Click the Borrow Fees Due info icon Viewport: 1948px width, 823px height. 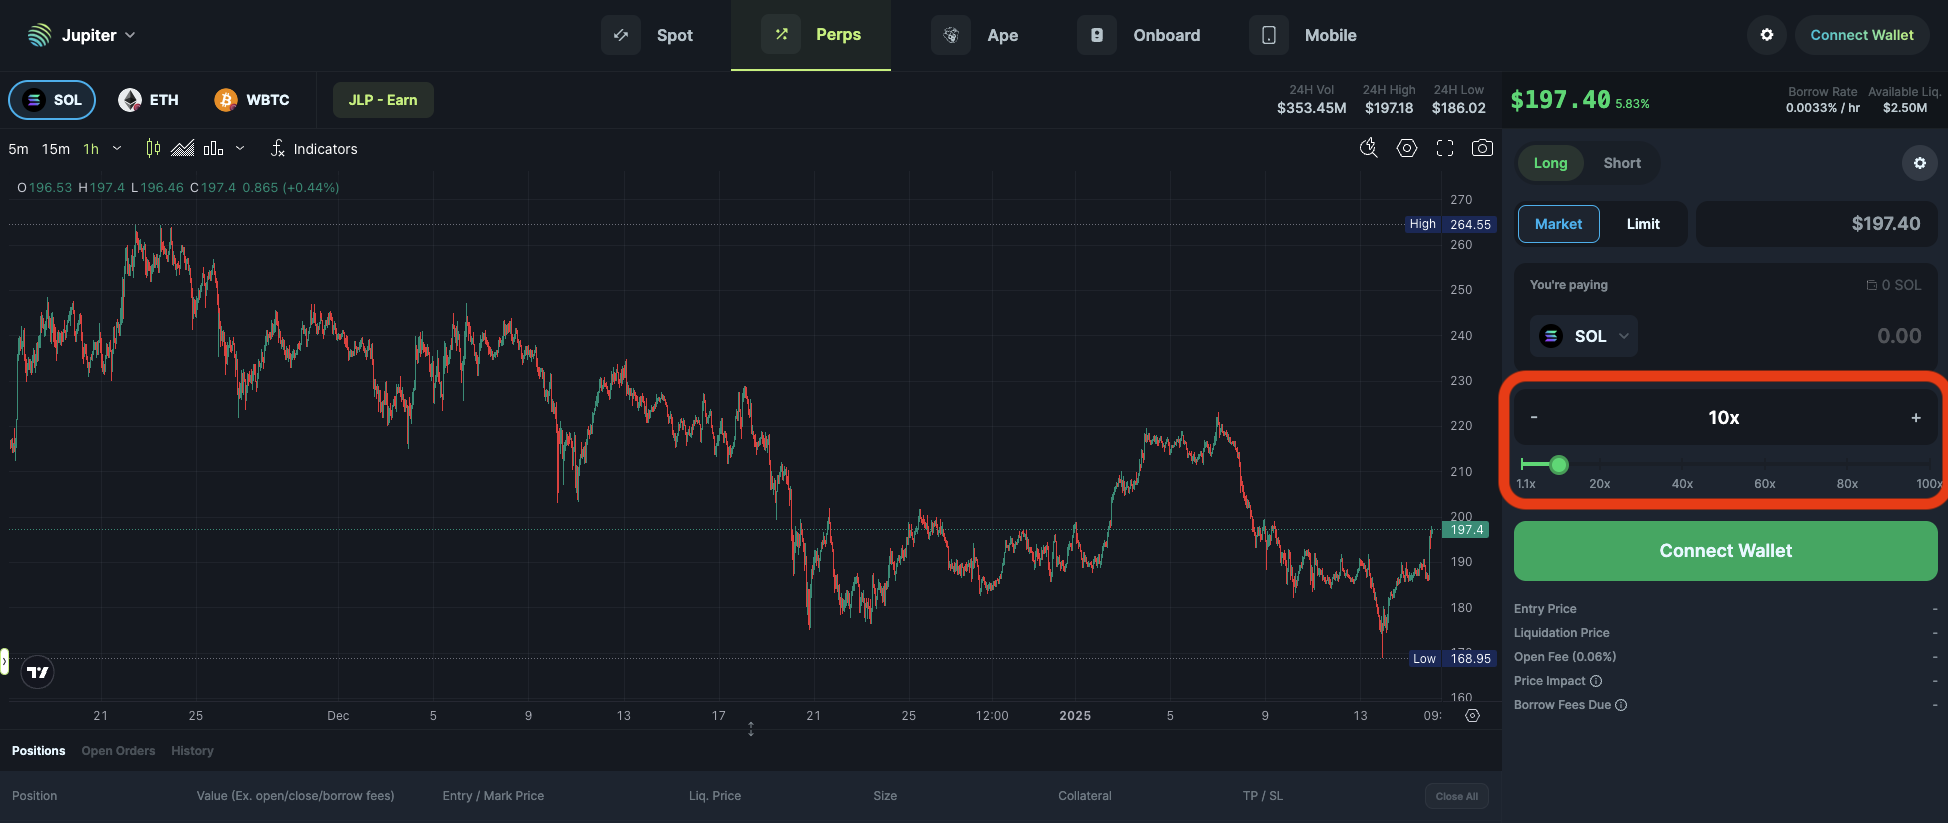(x=1621, y=705)
